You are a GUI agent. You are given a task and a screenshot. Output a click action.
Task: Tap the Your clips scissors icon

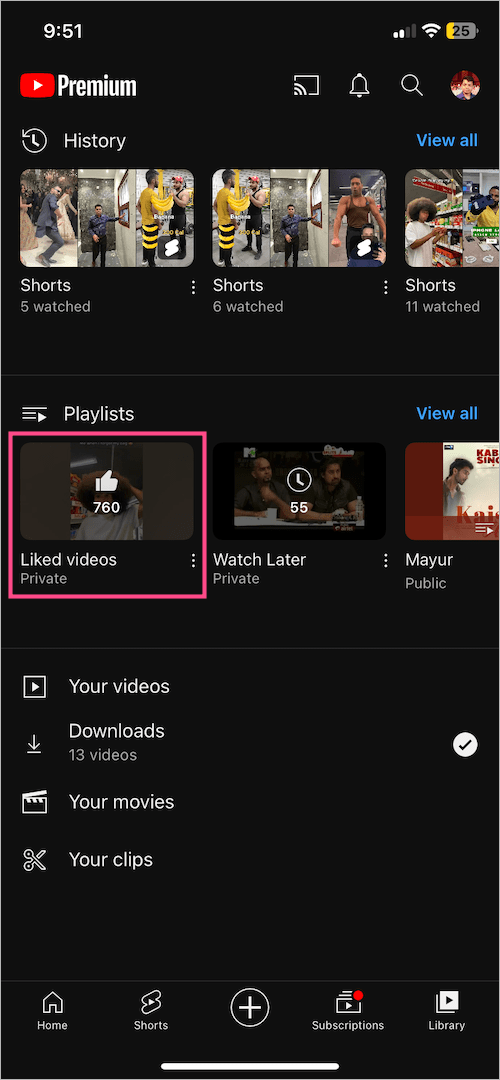click(x=34, y=860)
